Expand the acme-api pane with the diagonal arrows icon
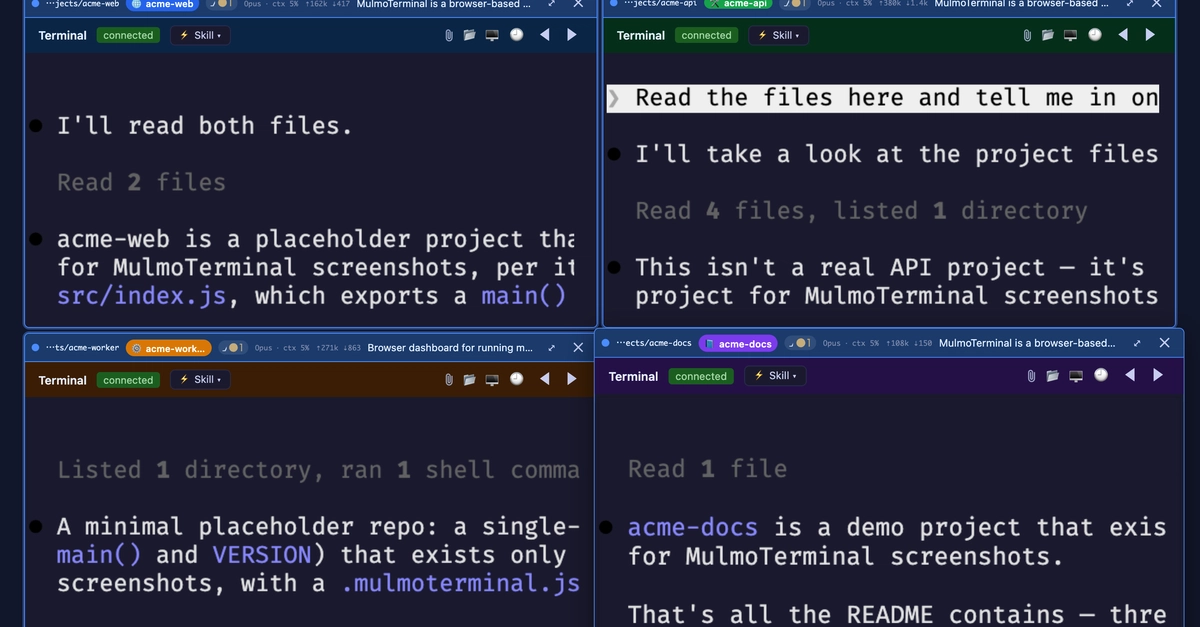Viewport: 1200px width, 627px height. 1131,4
